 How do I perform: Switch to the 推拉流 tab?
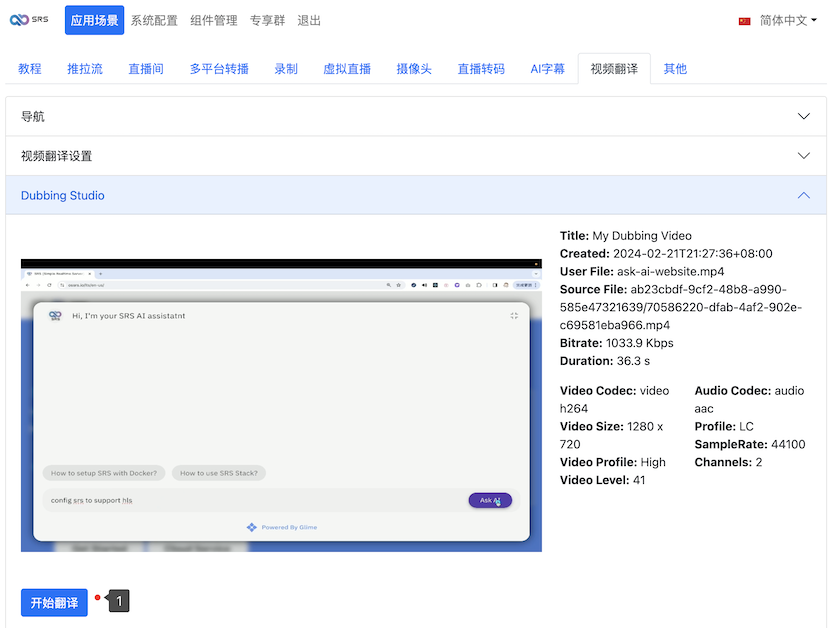click(85, 69)
